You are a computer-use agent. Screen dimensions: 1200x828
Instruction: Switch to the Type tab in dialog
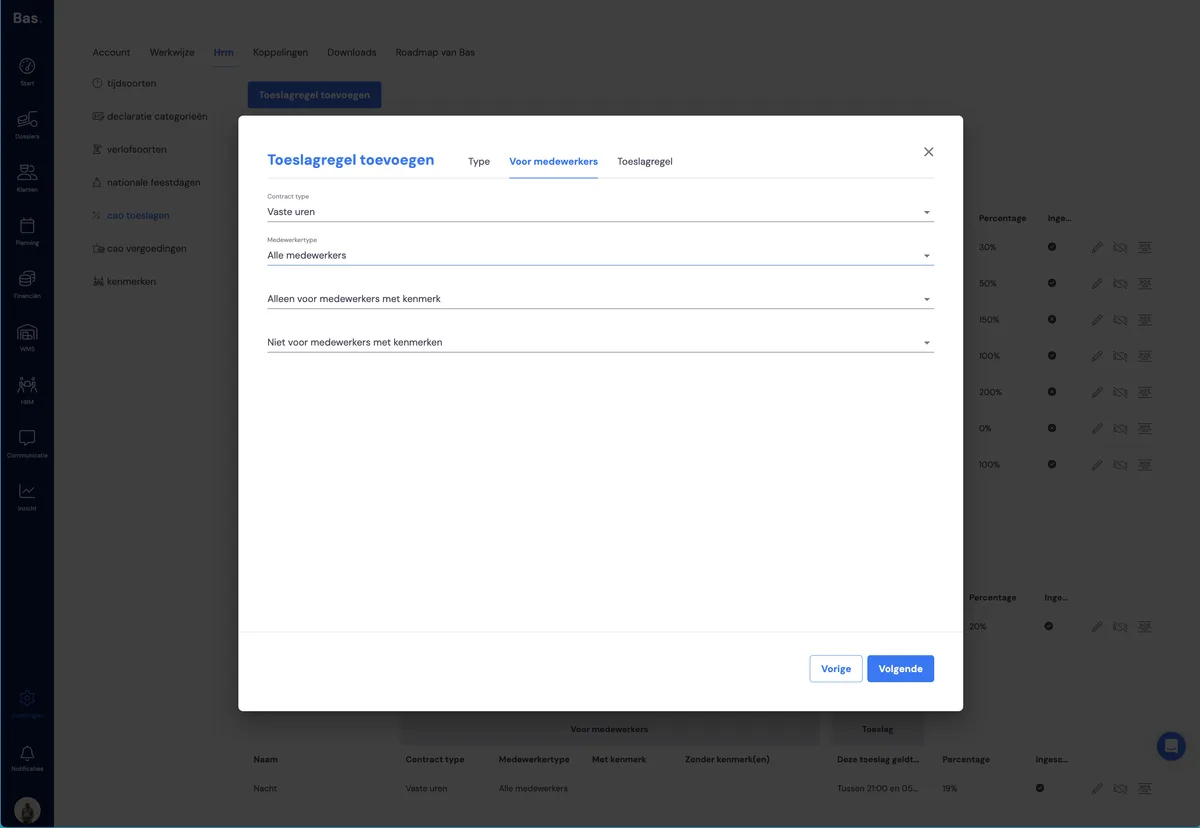479,161
